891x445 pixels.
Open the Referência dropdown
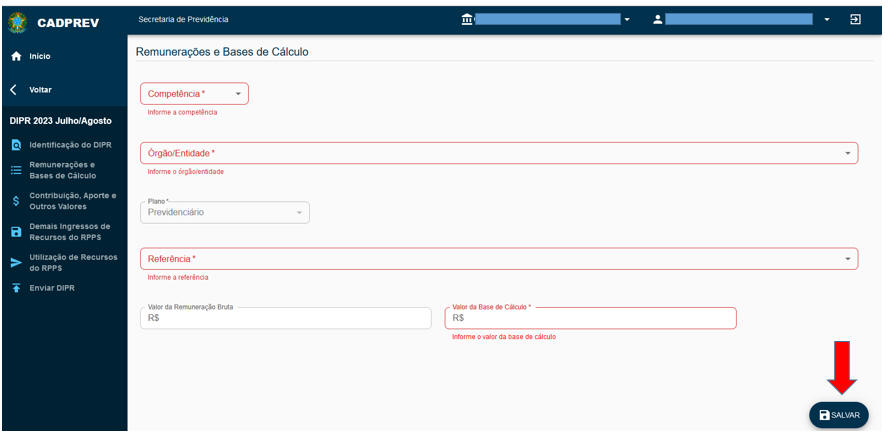coord(848,259)
